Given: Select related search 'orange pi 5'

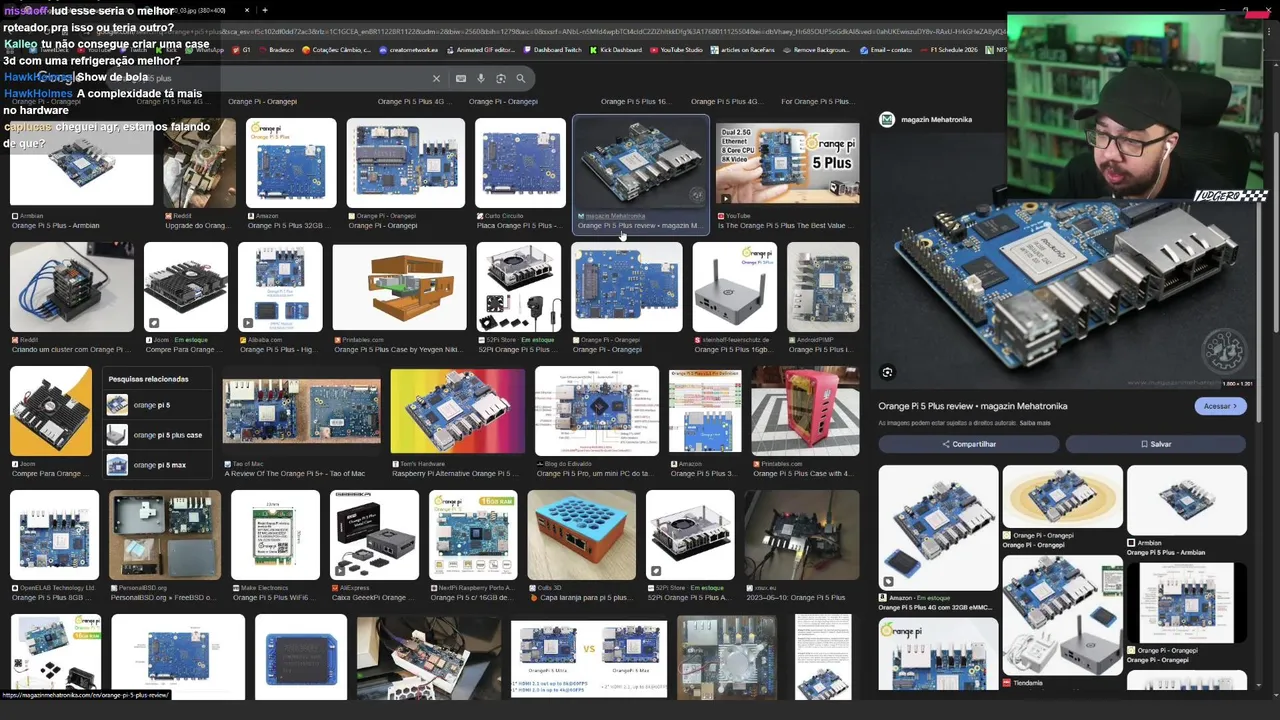Looking at the screenshot, I should [158, 405].
